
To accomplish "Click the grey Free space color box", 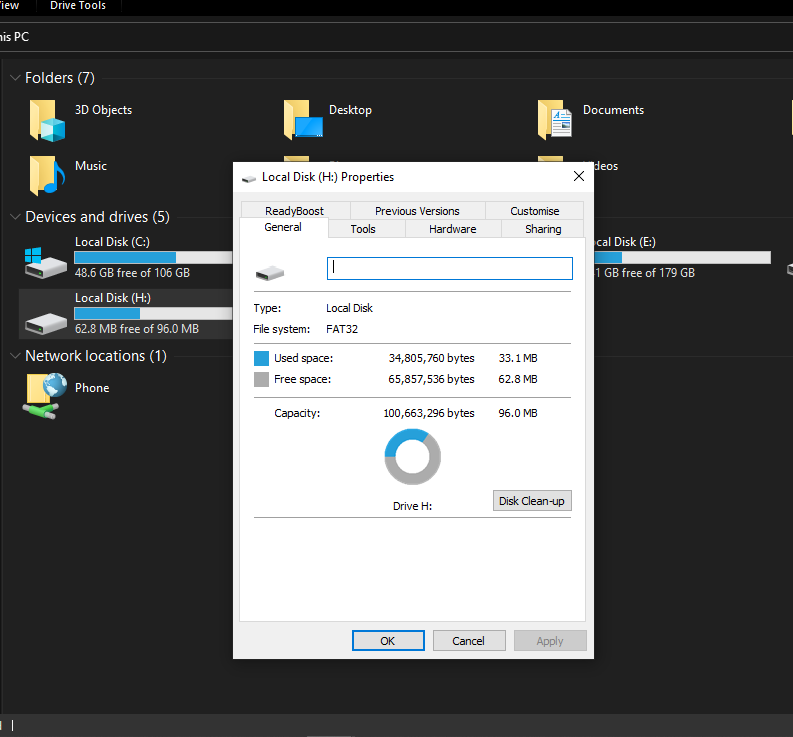I will pos(261,379).
